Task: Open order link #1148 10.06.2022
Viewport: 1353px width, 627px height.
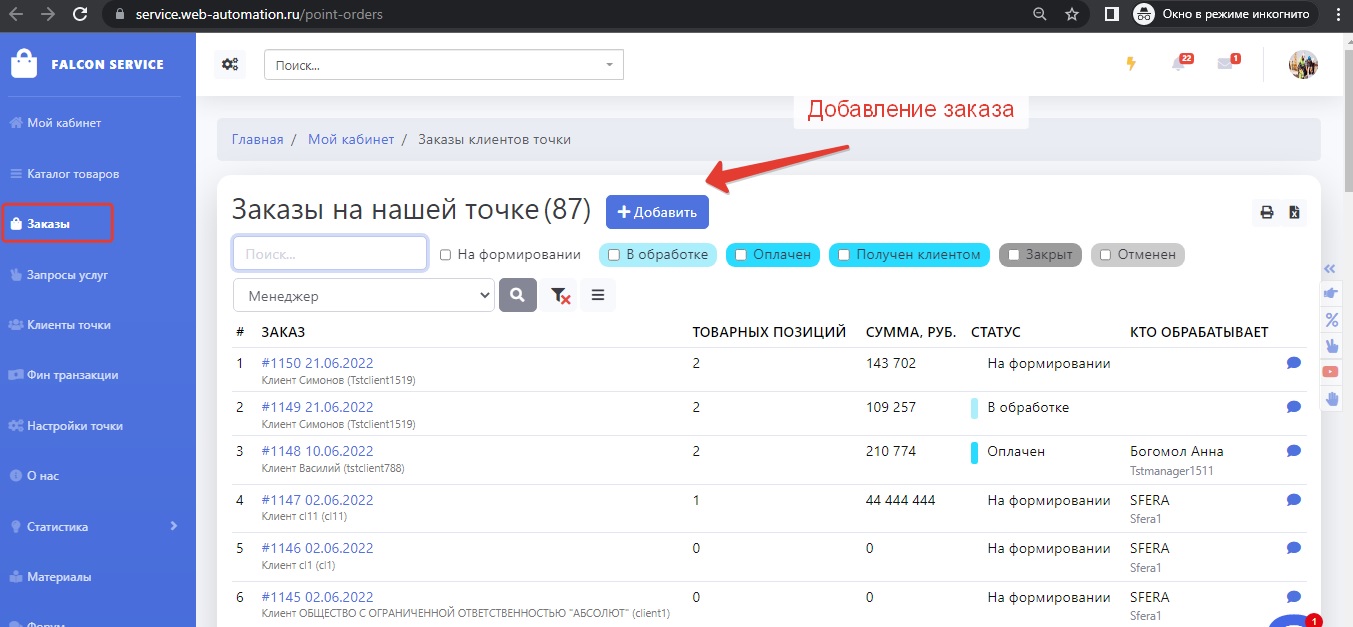Action: (x=317, y=451)
